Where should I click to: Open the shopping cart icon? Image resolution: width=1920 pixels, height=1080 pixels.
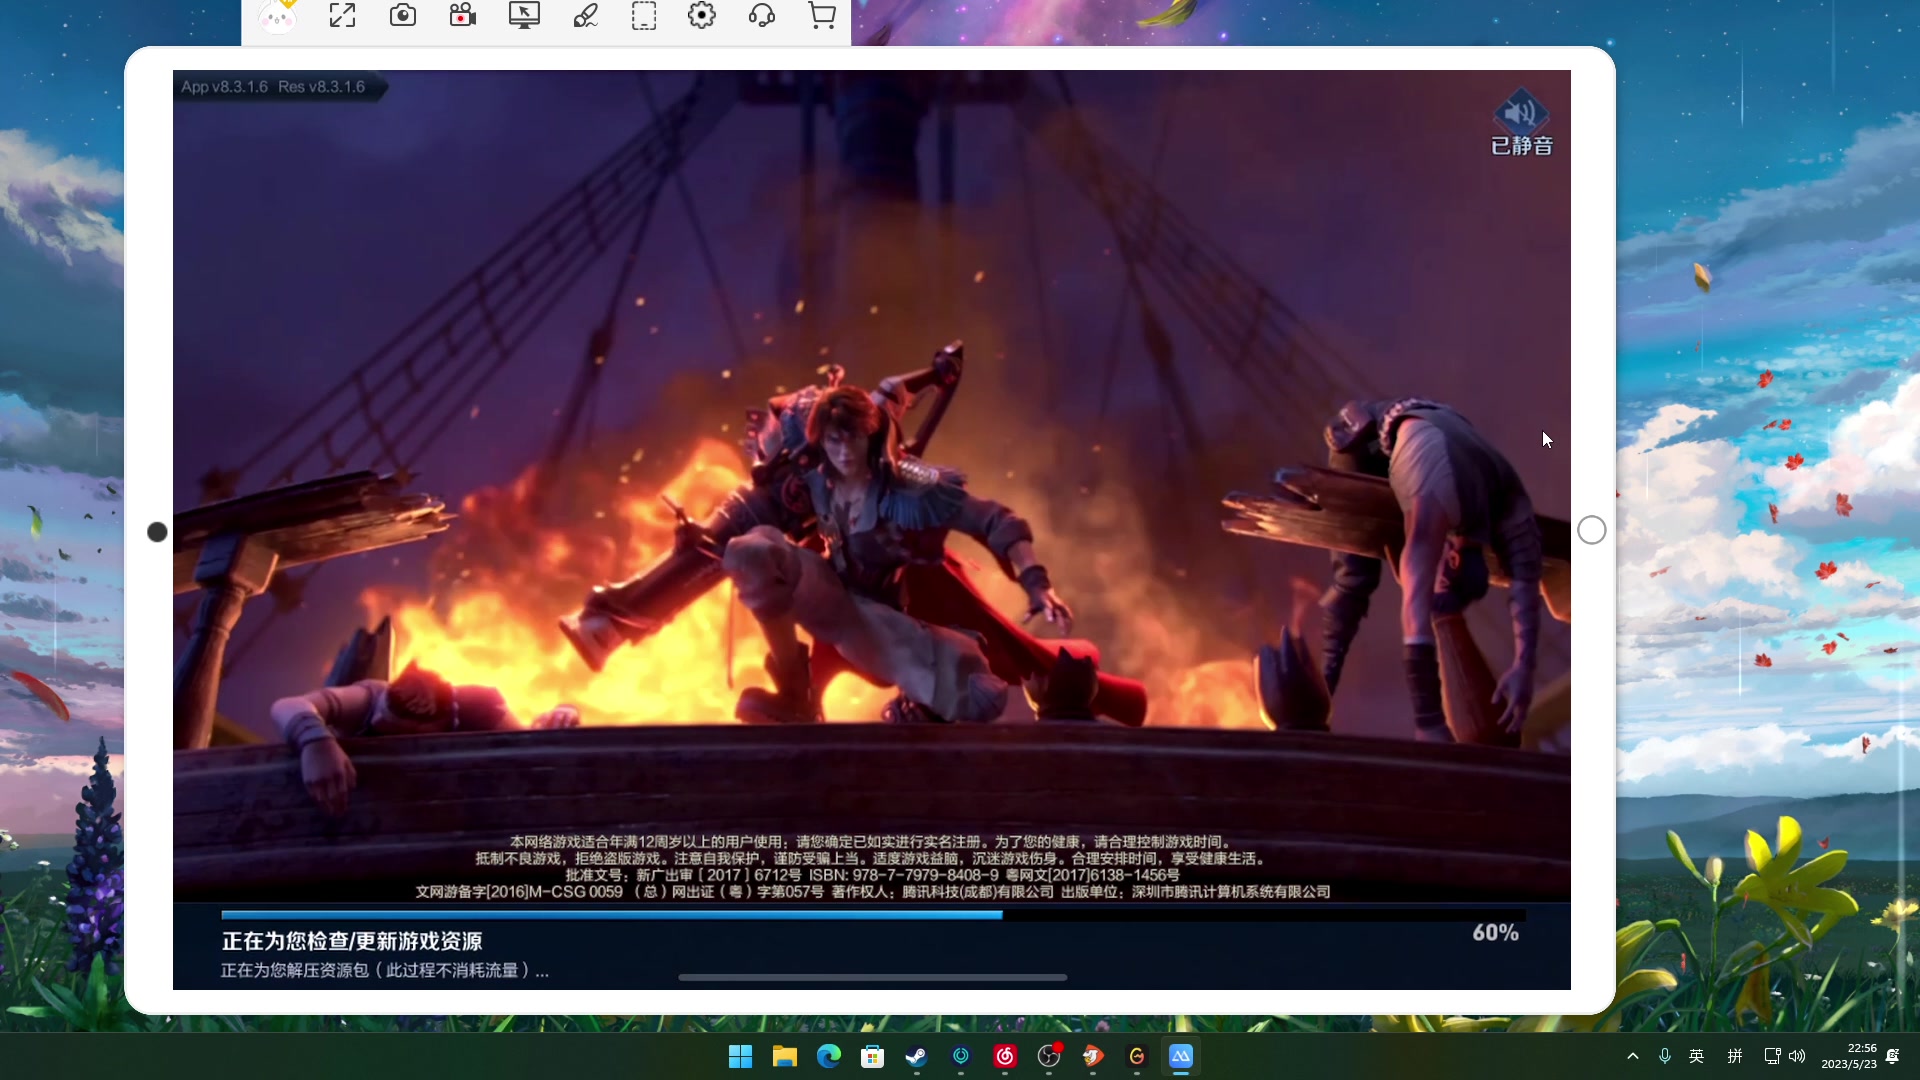(822, 15)
